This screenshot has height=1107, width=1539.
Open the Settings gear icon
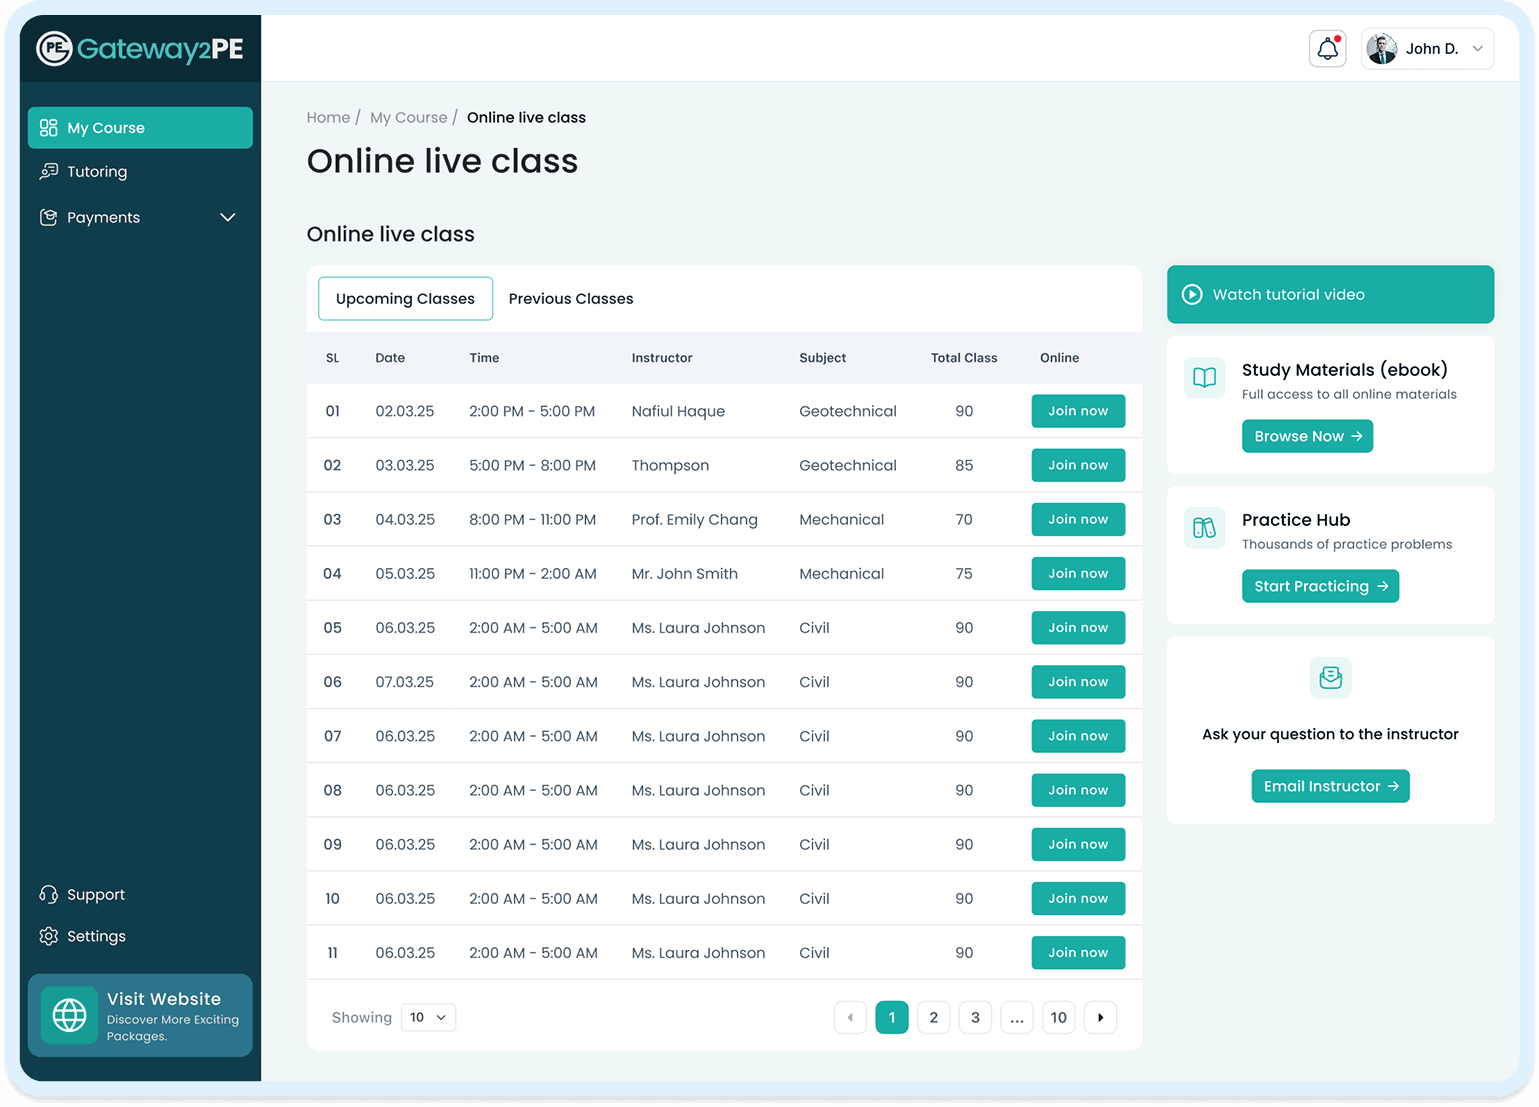[48, 936]
